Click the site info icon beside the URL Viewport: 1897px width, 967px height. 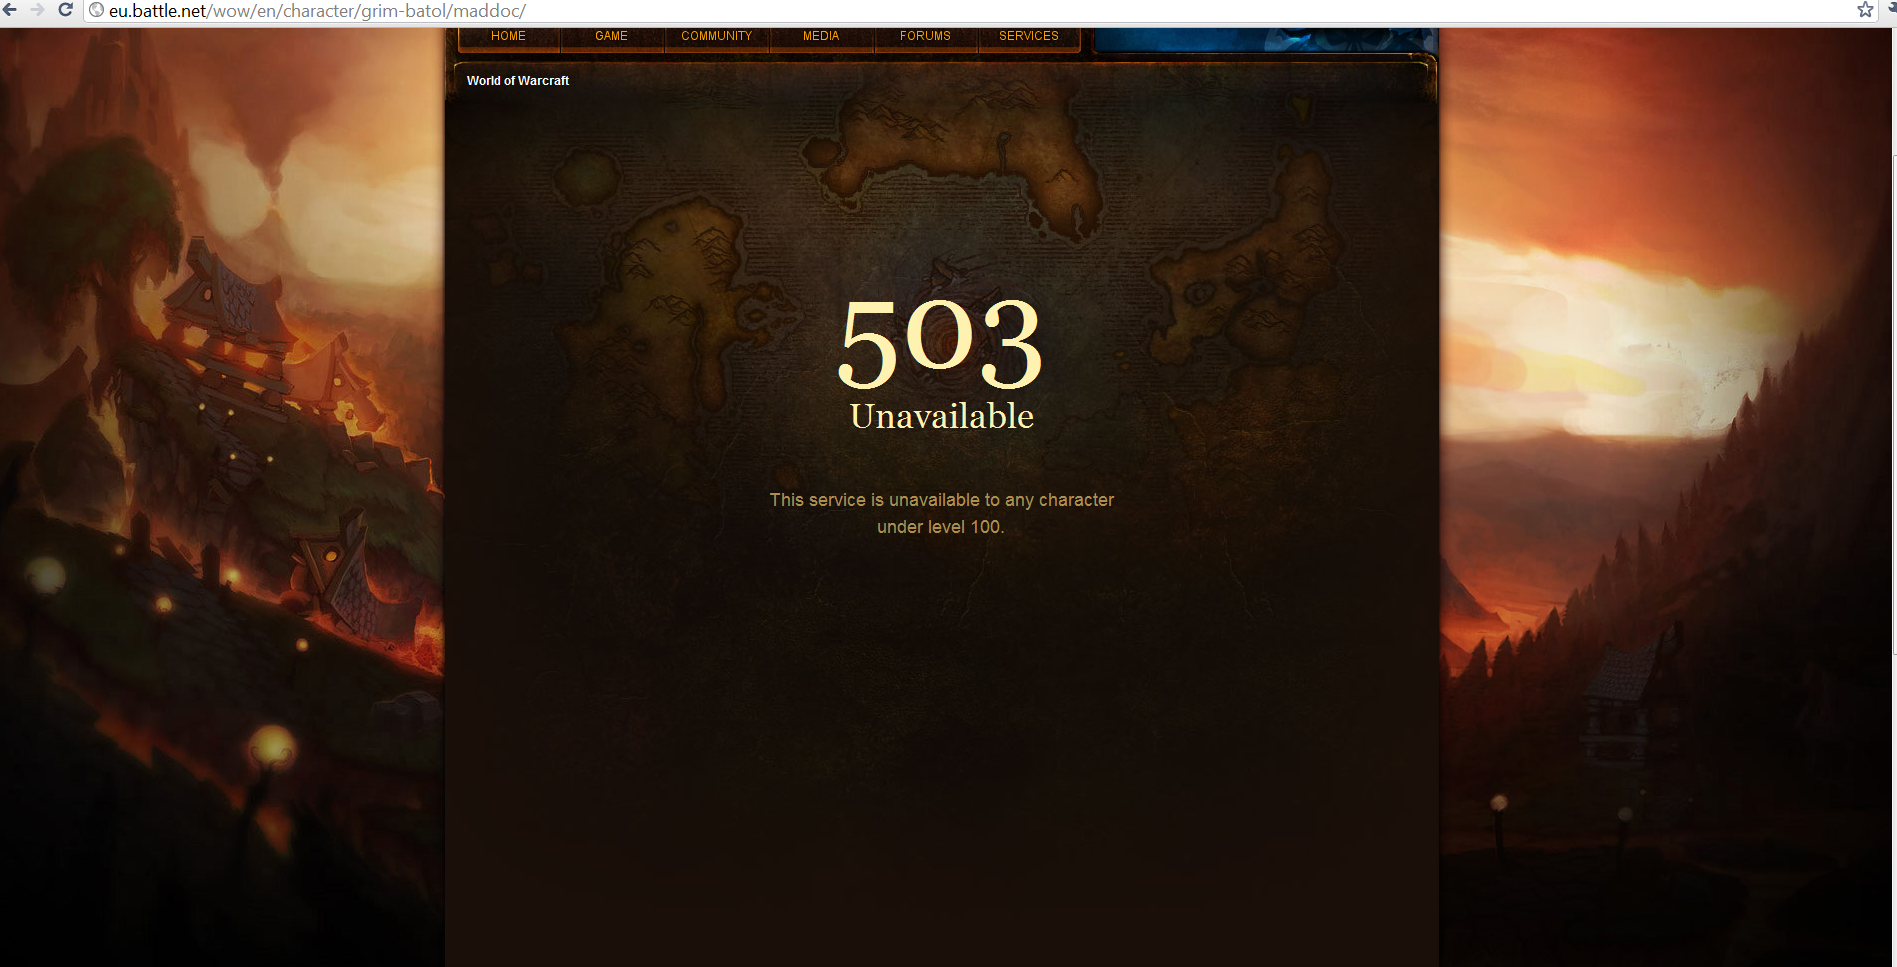[97, 10]
